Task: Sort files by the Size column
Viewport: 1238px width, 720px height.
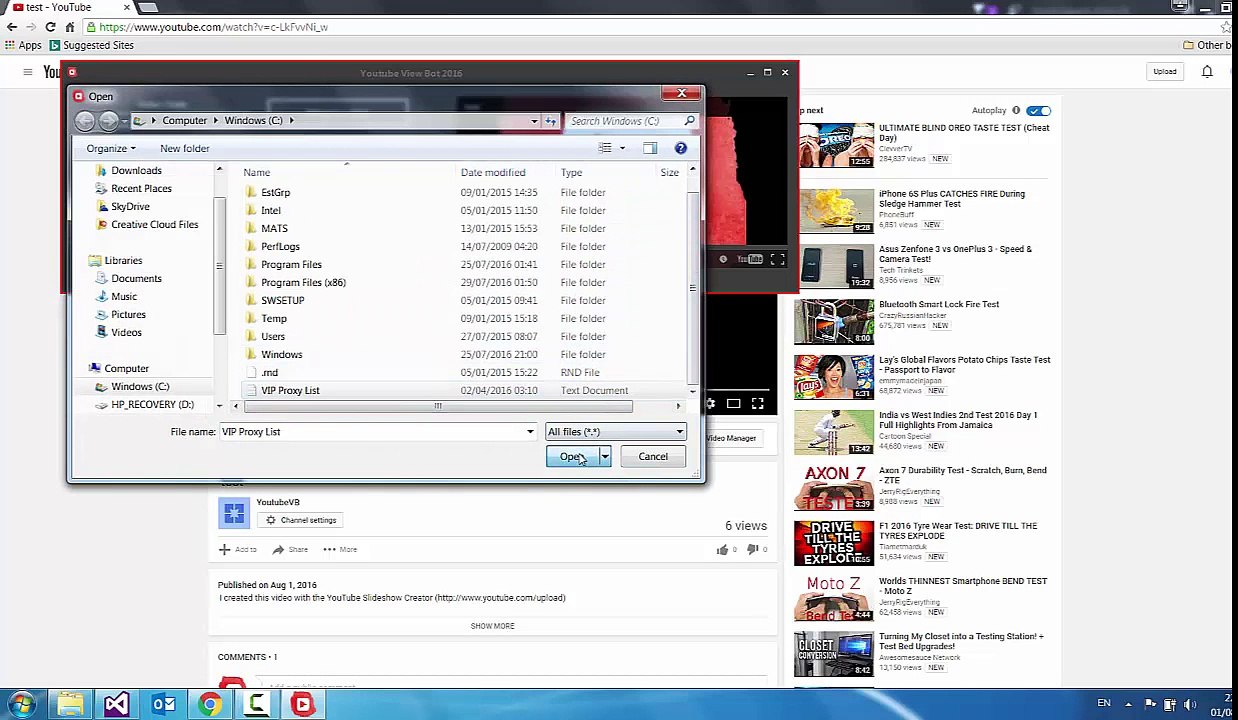Action: tap(669, 172)
